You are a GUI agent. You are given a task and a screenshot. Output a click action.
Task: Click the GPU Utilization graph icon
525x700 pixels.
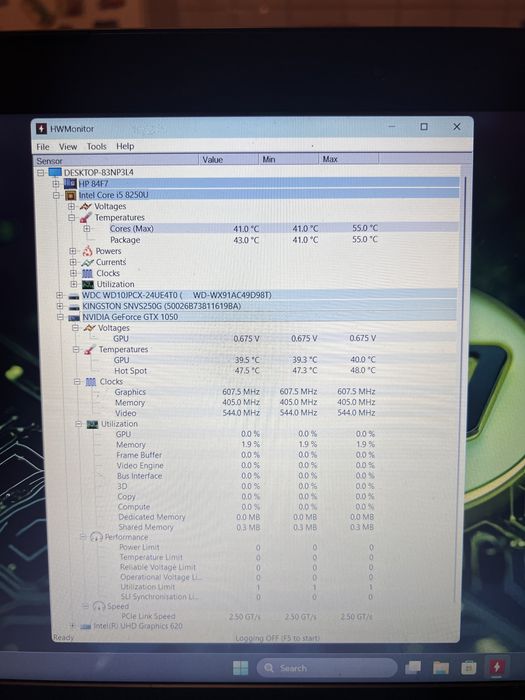(x=92, y=424)
